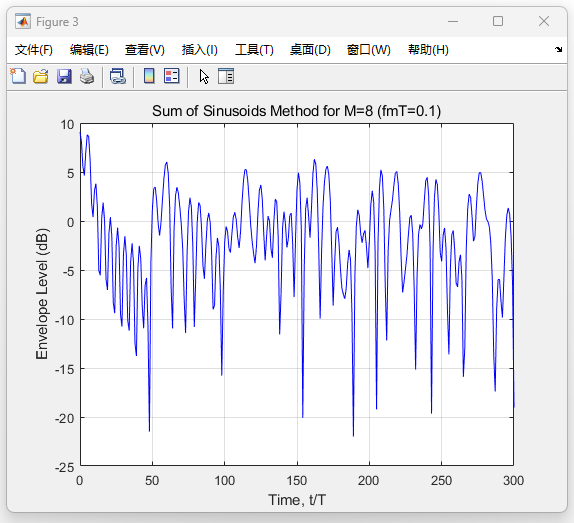Insert a legend using the toolbar icon

pyautogui.click(x=172, y=76)
